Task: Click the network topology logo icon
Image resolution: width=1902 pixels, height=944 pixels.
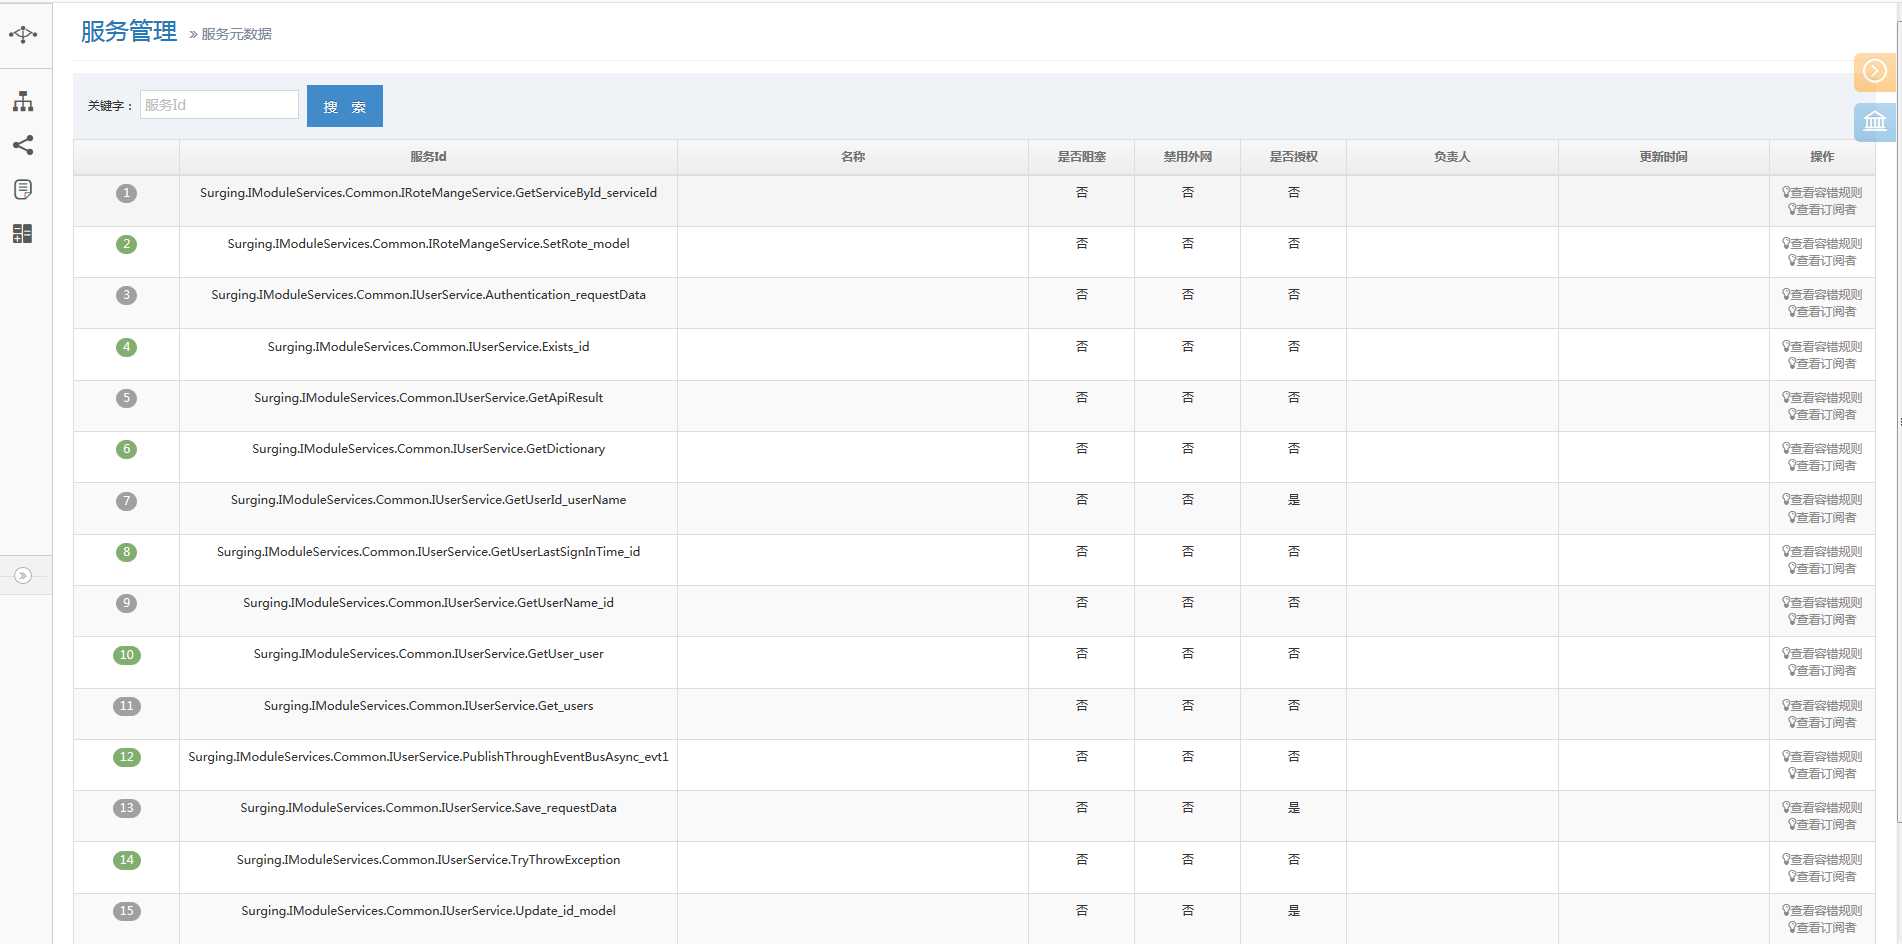Action: pyautogui.click(x=23, y=35)
